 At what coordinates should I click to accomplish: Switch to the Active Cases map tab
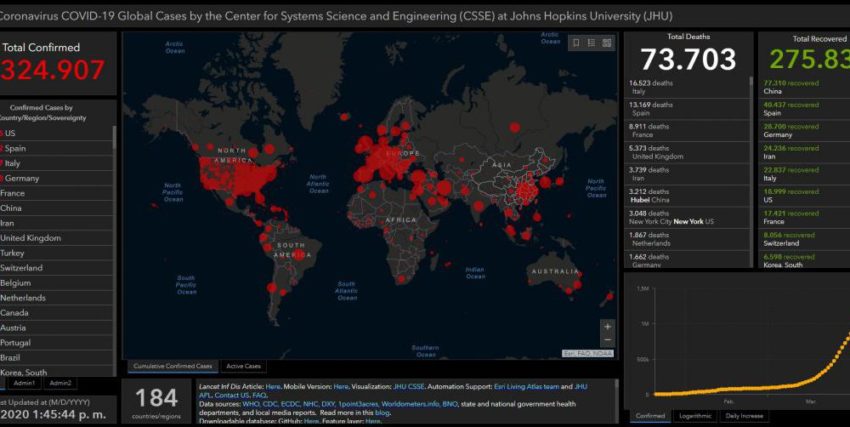coord(244,366)
